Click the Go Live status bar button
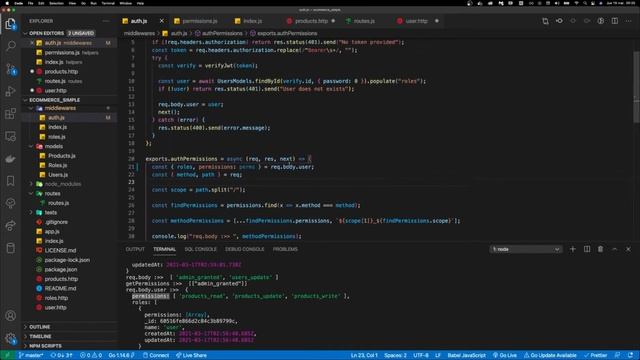This screenshot has height=360, width=640. tap(505, 355)
